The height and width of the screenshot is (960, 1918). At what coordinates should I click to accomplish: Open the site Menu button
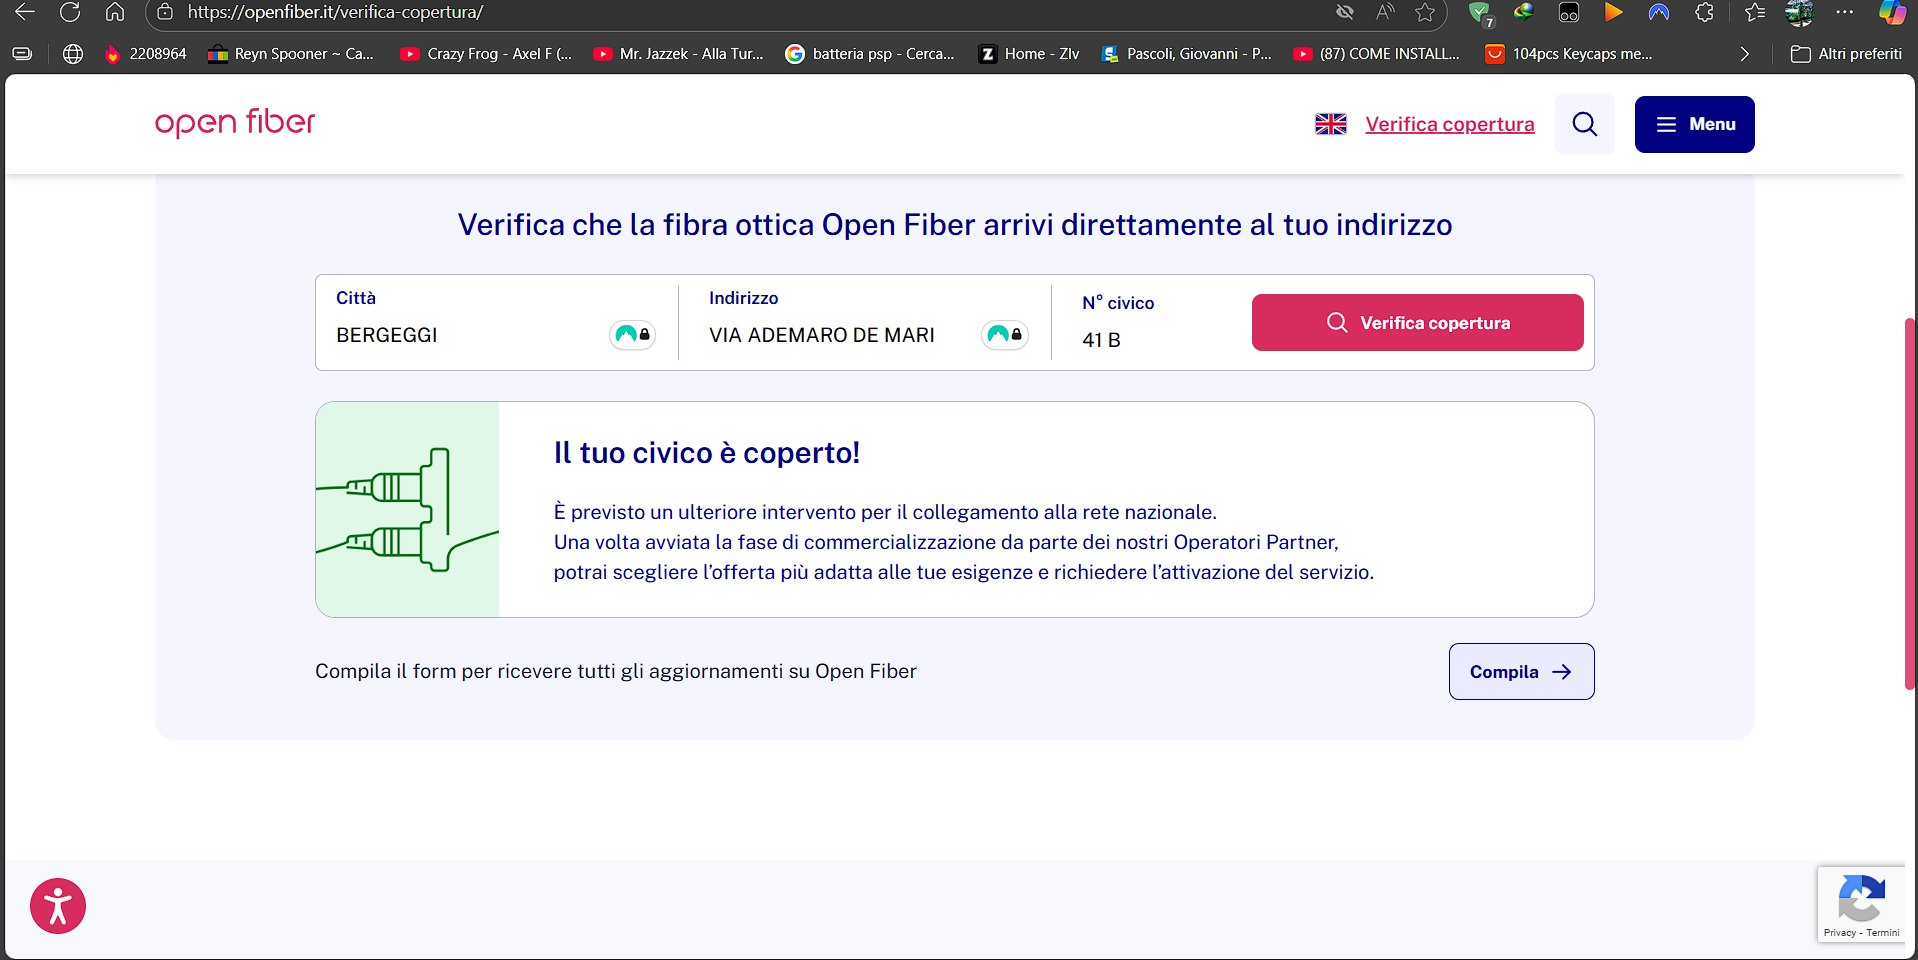click(1694, 124)
